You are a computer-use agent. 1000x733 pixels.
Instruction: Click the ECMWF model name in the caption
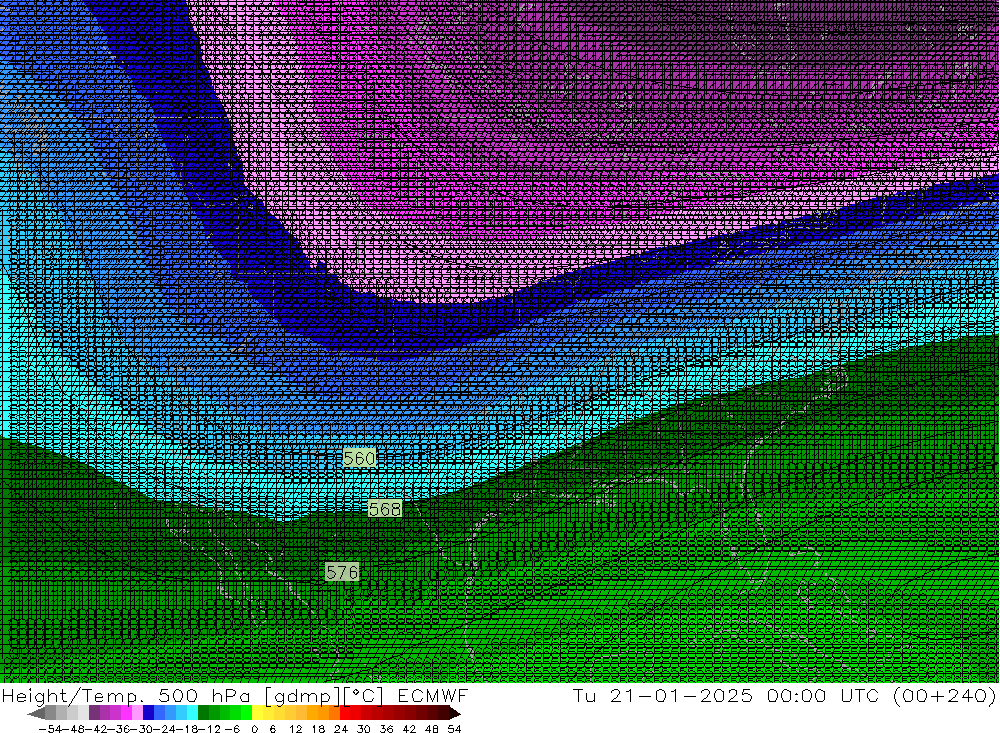click(x=432, y=695)
